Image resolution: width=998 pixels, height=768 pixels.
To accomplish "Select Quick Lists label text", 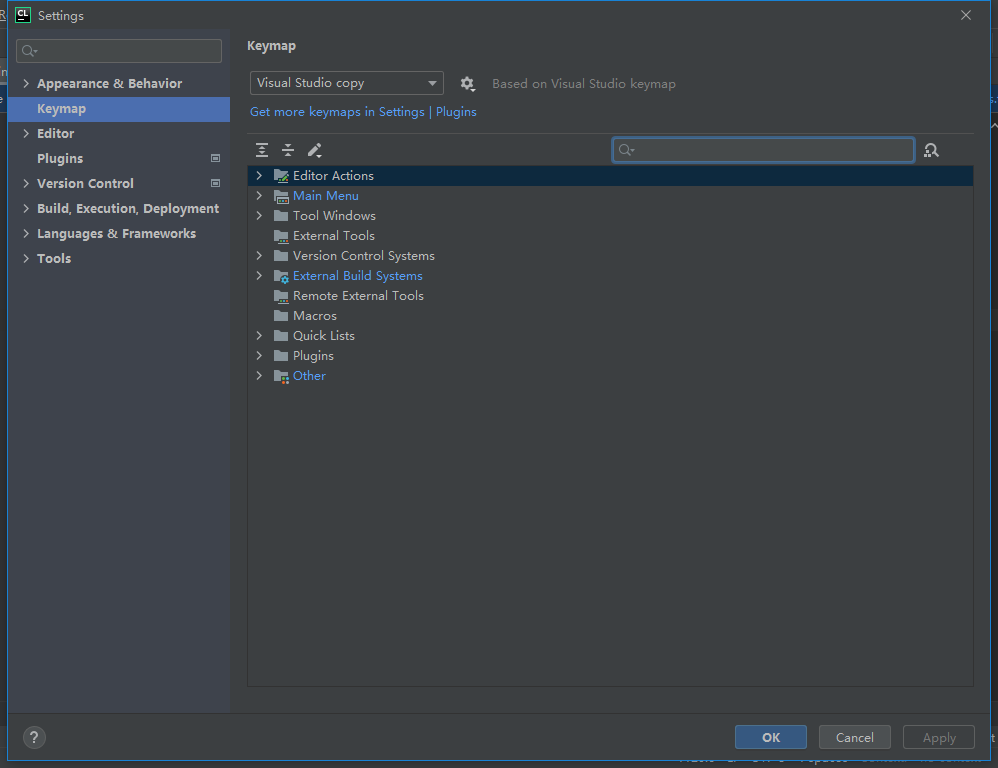I will coord(323,336).
